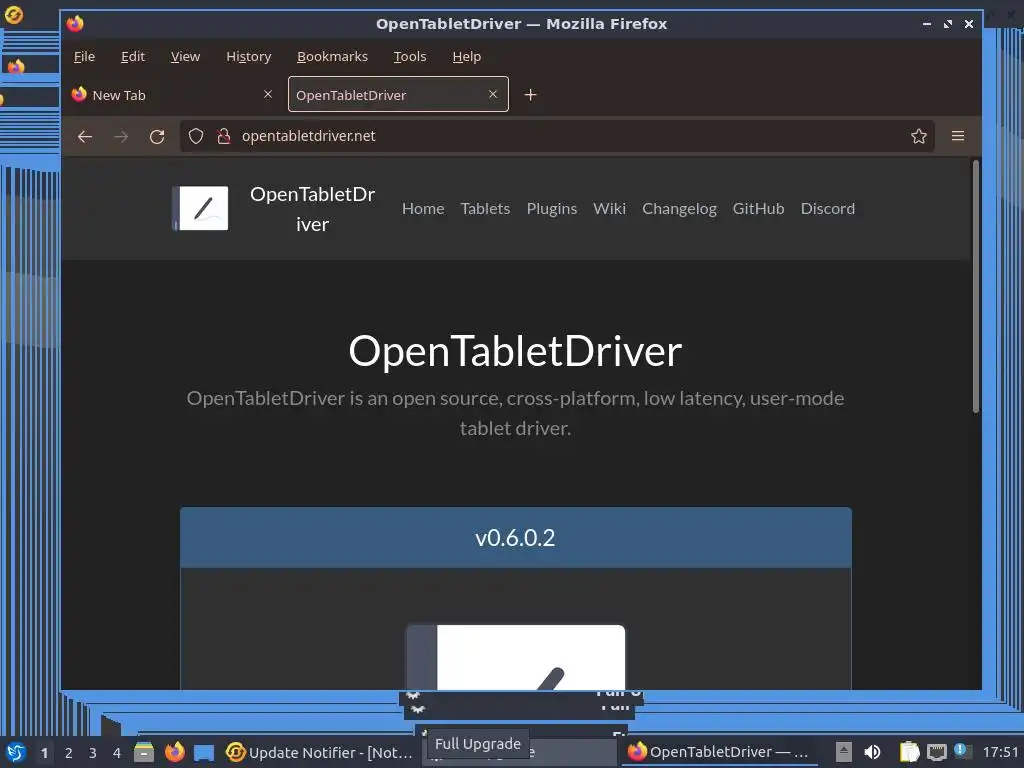Close the New Tab tab
The image size is (1024, 768).
click(x=268, y=94)
